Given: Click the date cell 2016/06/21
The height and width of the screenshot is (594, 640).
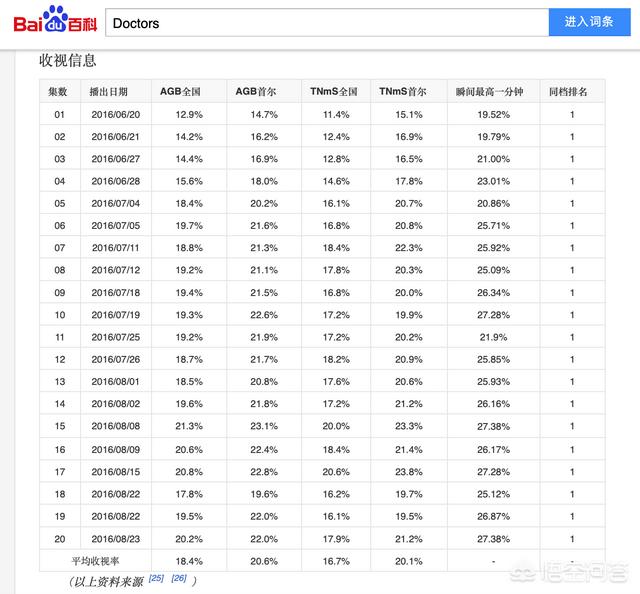Looking at the screenshot, I should 116,137.
